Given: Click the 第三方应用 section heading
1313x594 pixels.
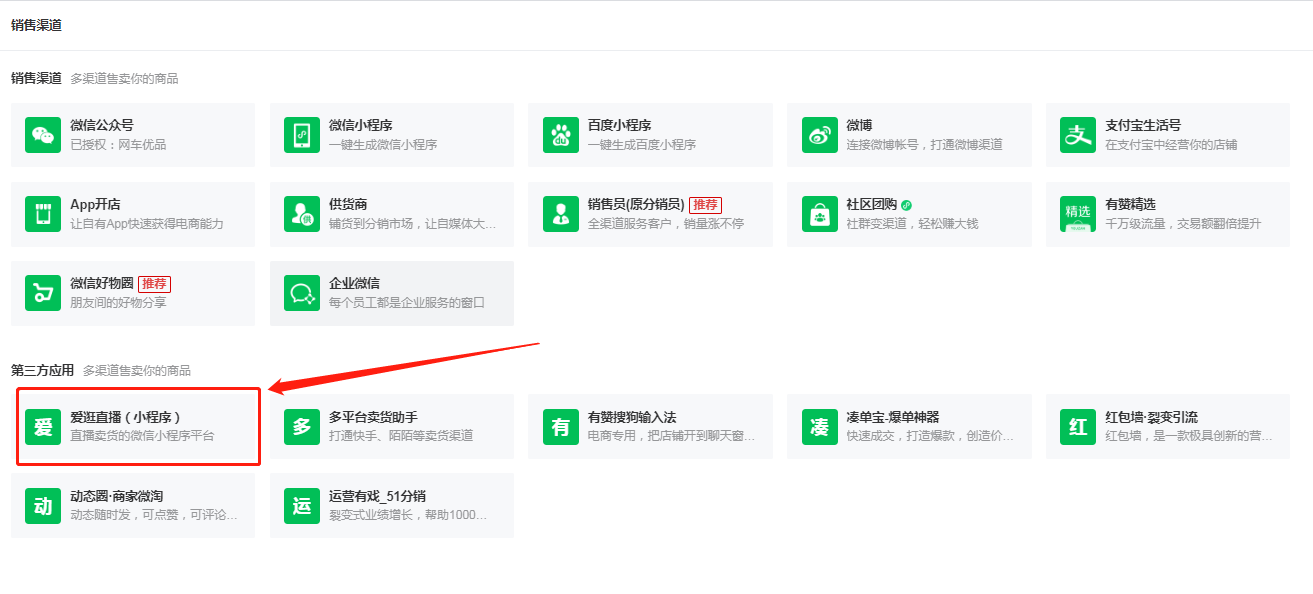Looking at the screenshot, I should 42,370.
